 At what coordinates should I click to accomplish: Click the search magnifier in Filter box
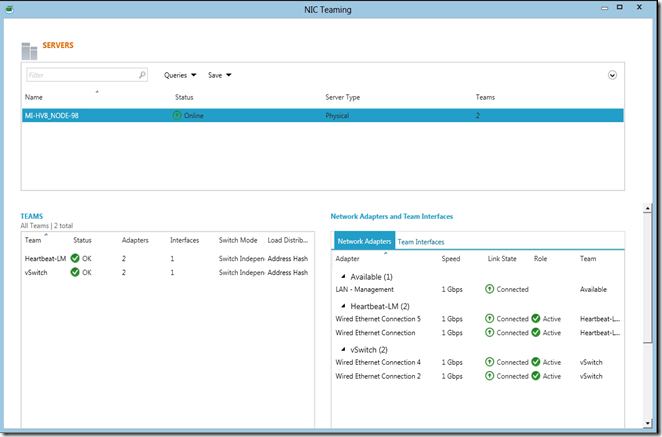coord(142,75)
